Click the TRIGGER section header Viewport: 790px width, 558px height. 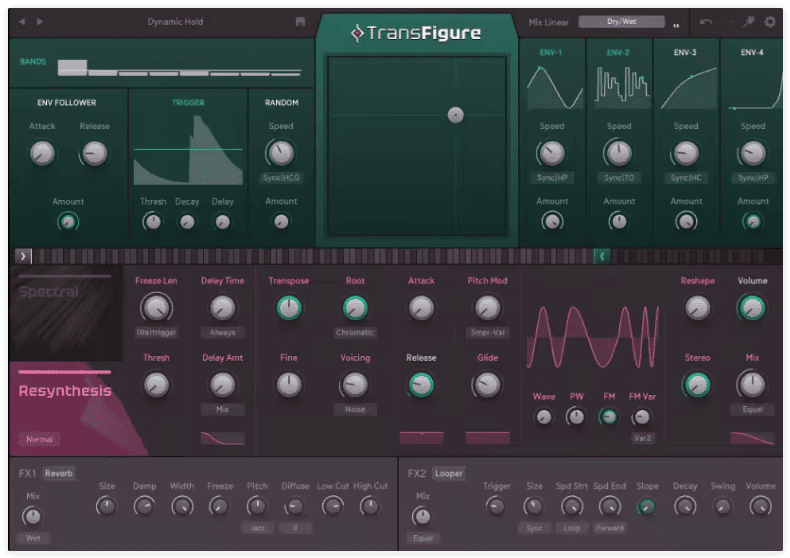pos(188,103)
